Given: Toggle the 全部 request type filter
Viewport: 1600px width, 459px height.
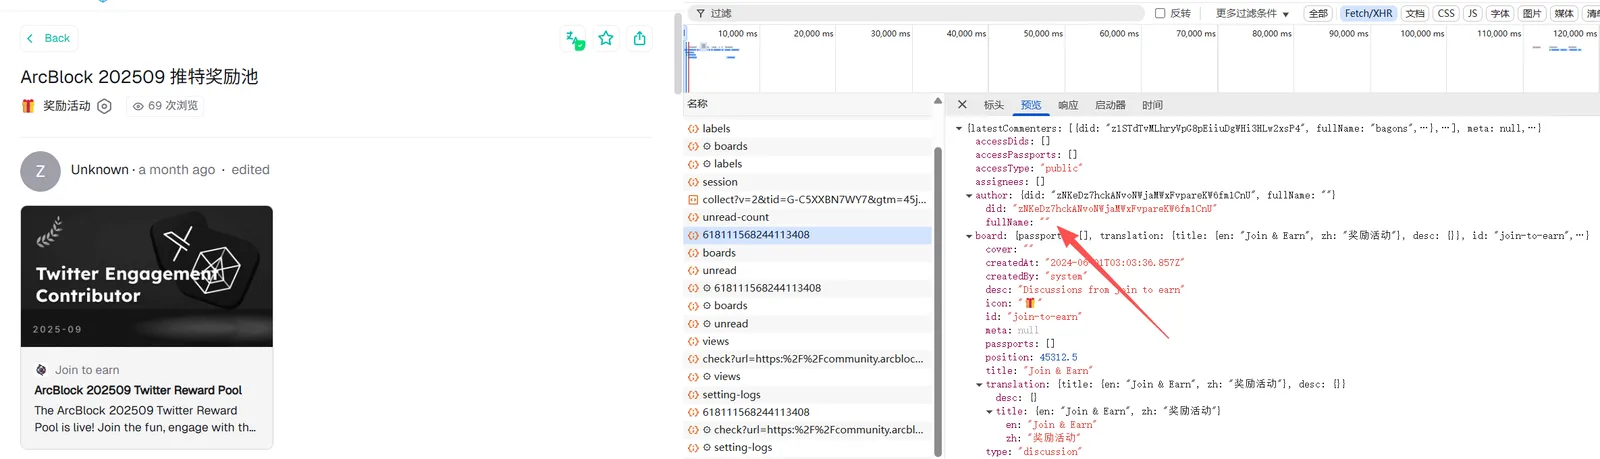Looking at the screenshot, I should [x=1318, y=13].
